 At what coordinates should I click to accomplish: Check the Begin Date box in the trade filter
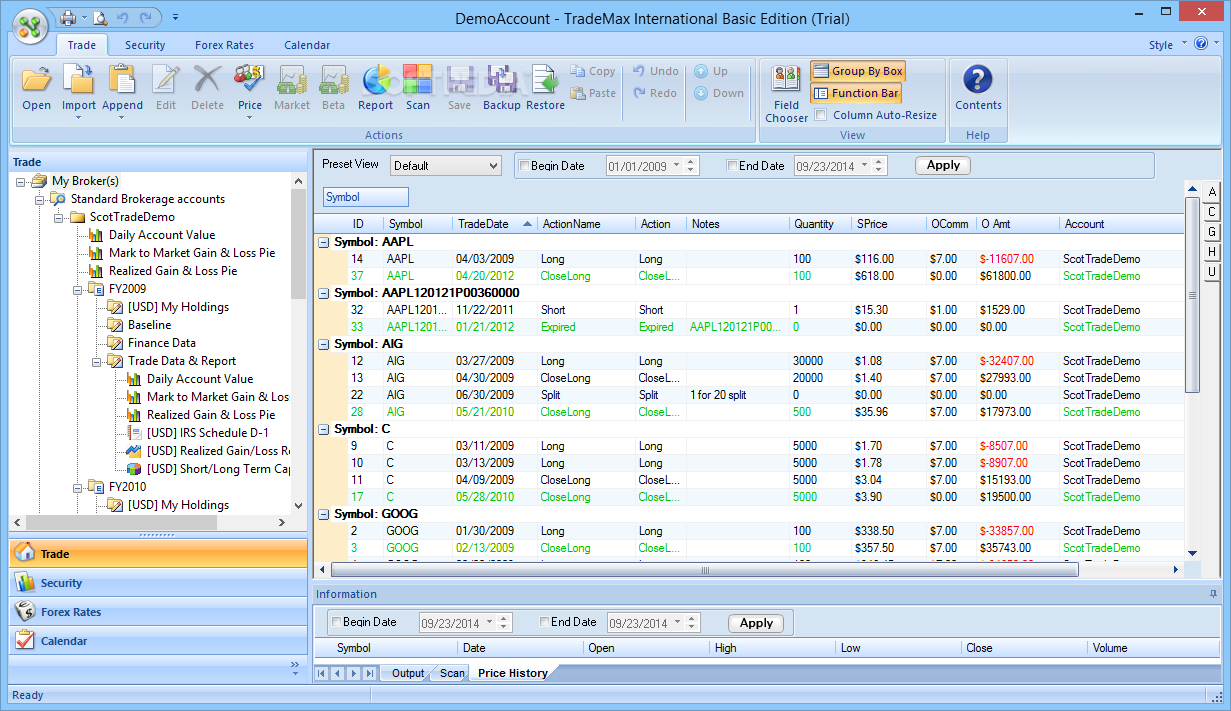[524, 166]
